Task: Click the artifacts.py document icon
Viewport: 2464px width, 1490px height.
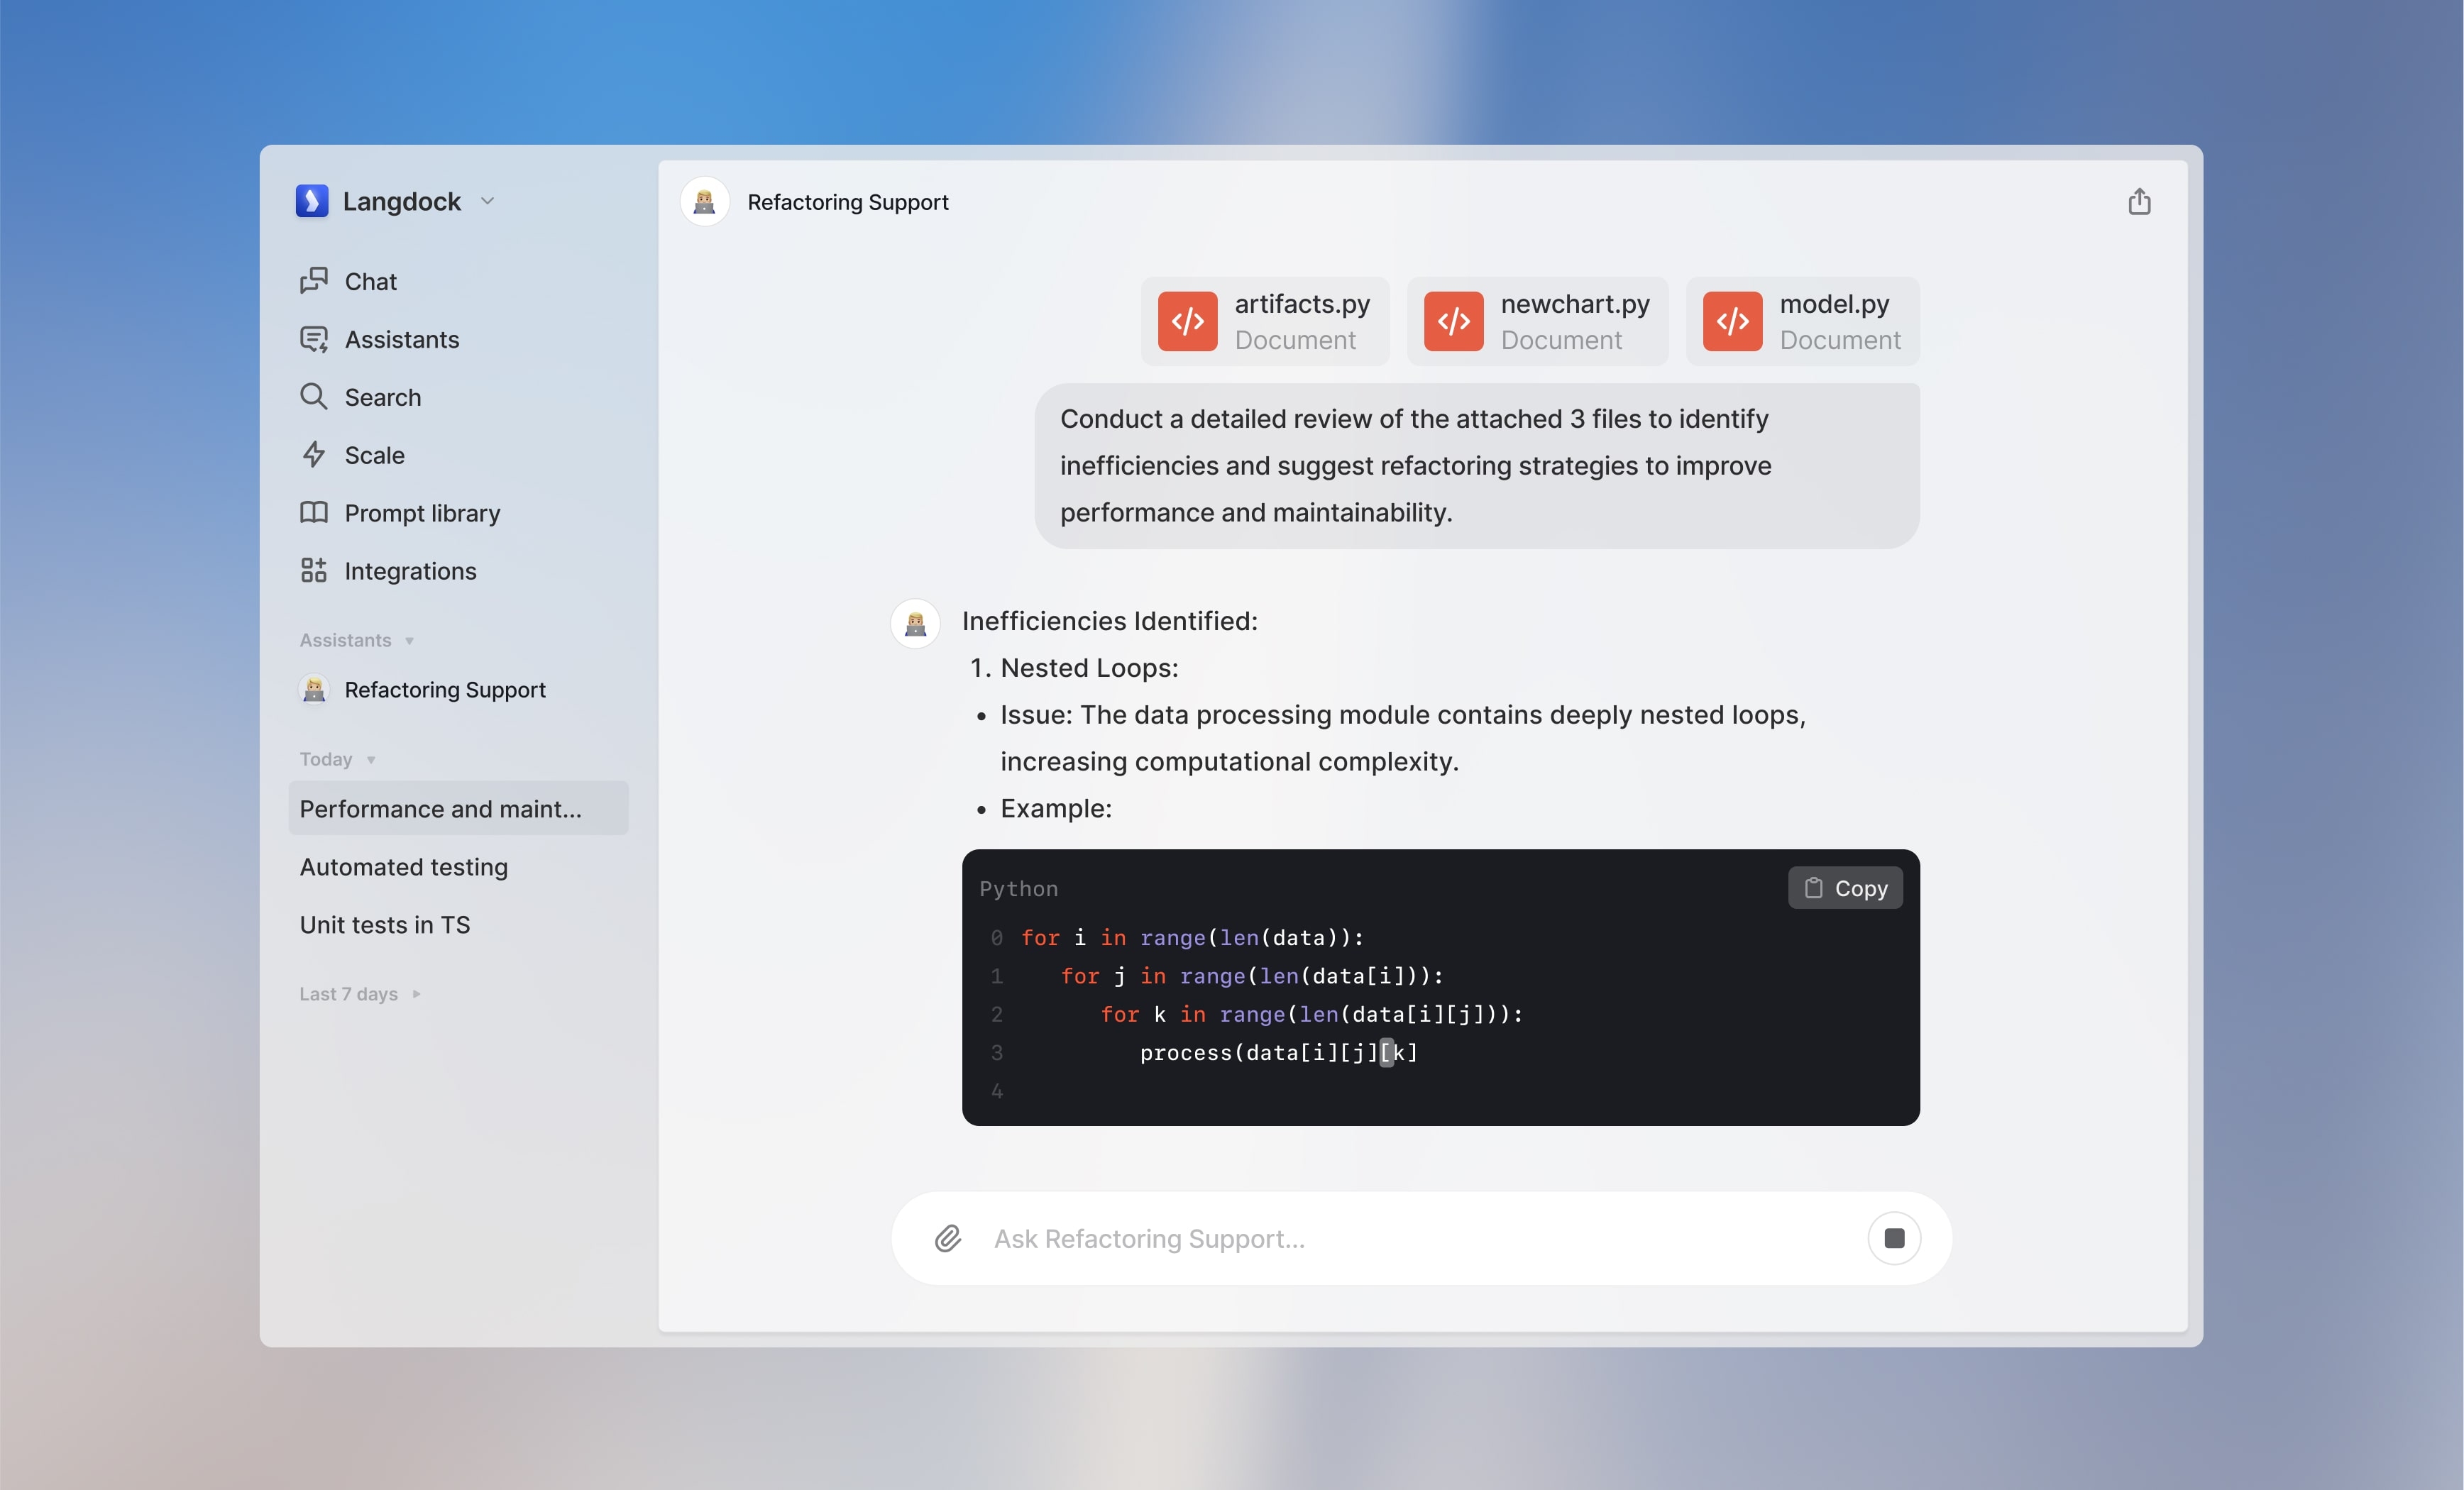Action: coord(1189,320)
